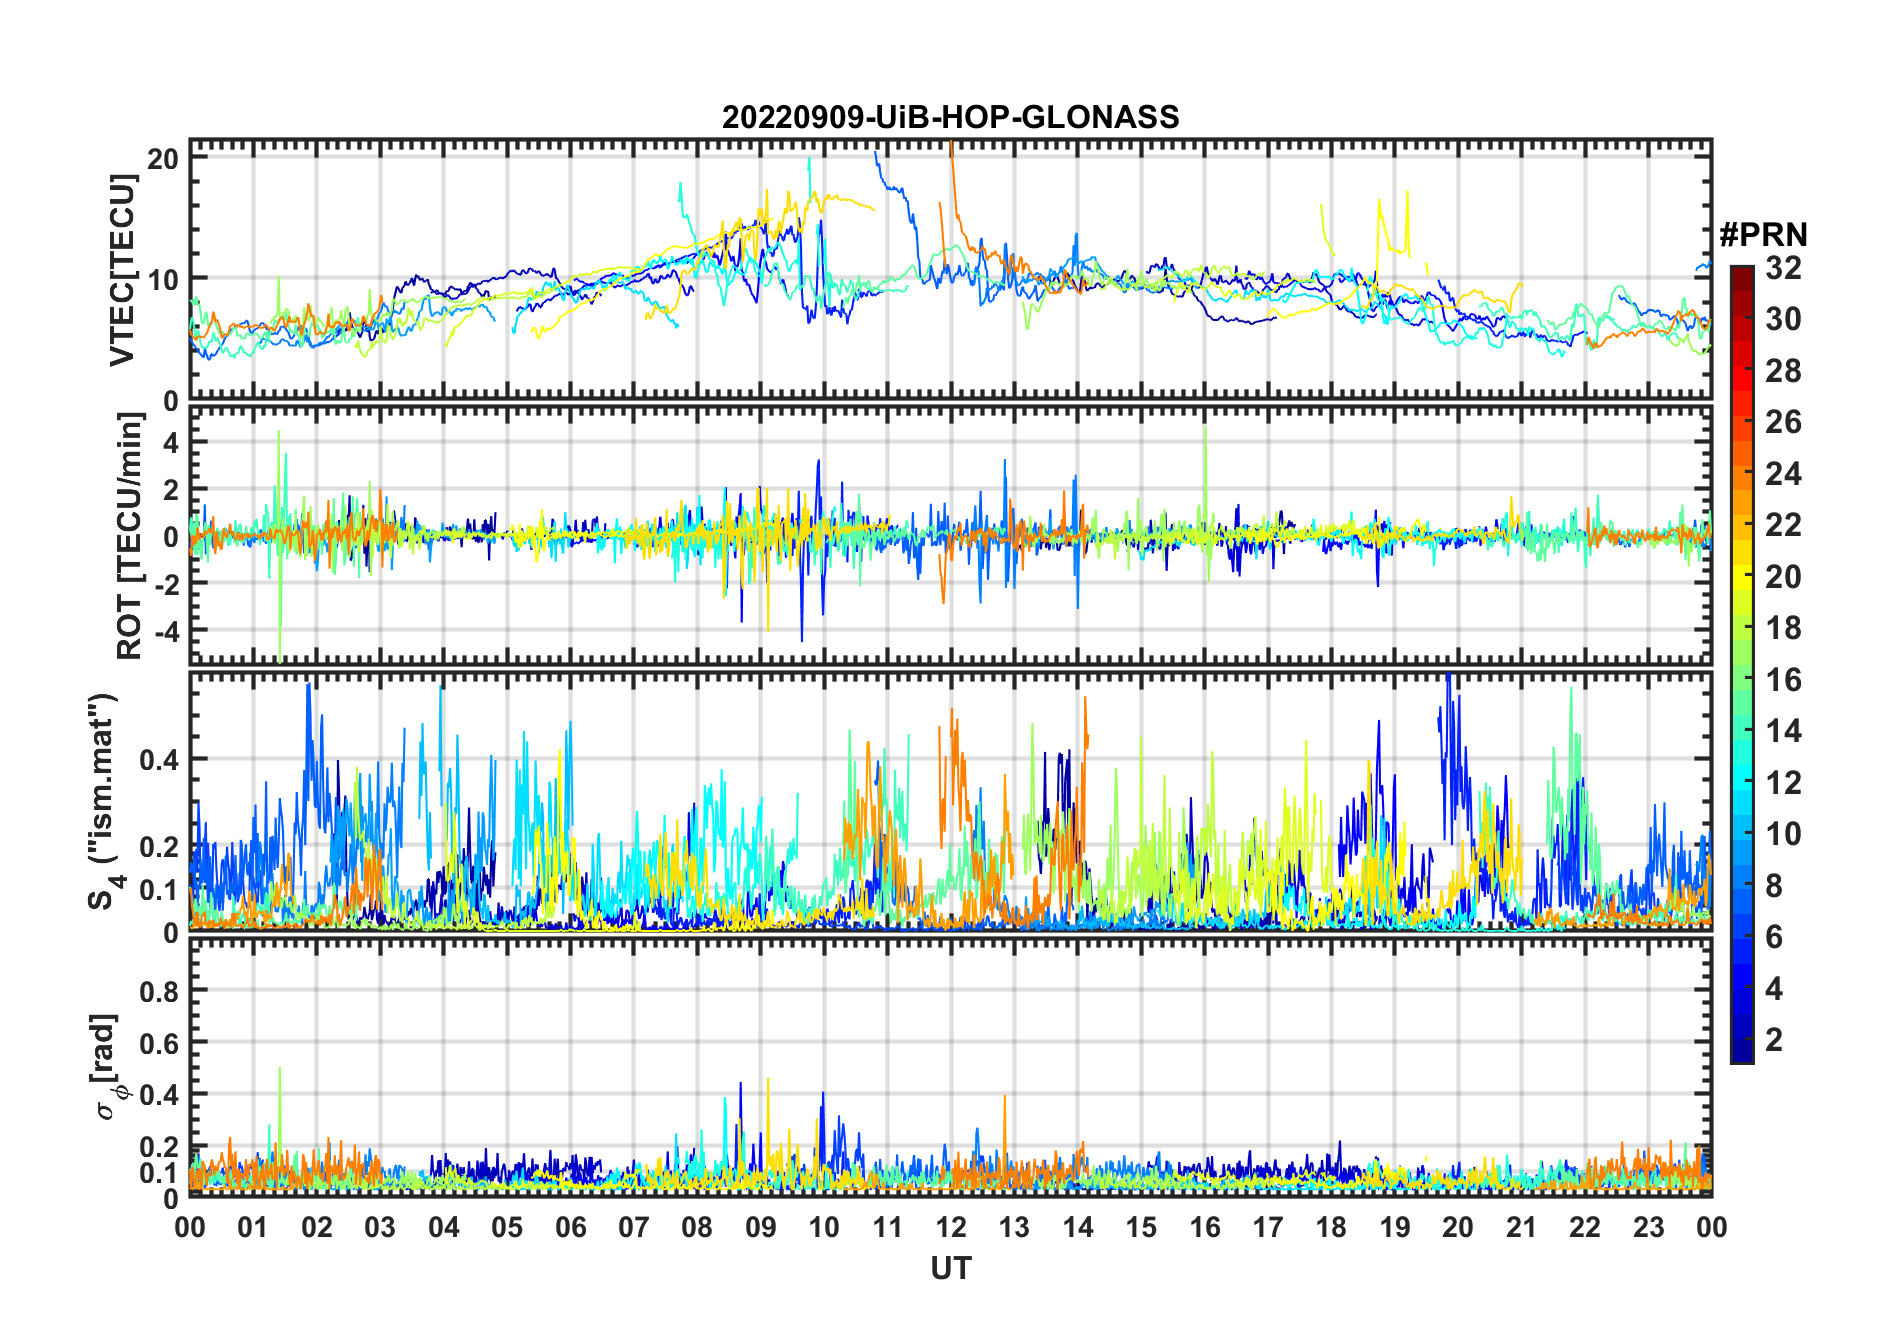Click the S4 ("ism.mat") axis label
Image resolution: width=1902 pixels, height=1330 pixels.
pyautogui.click(x=103, y=801)
